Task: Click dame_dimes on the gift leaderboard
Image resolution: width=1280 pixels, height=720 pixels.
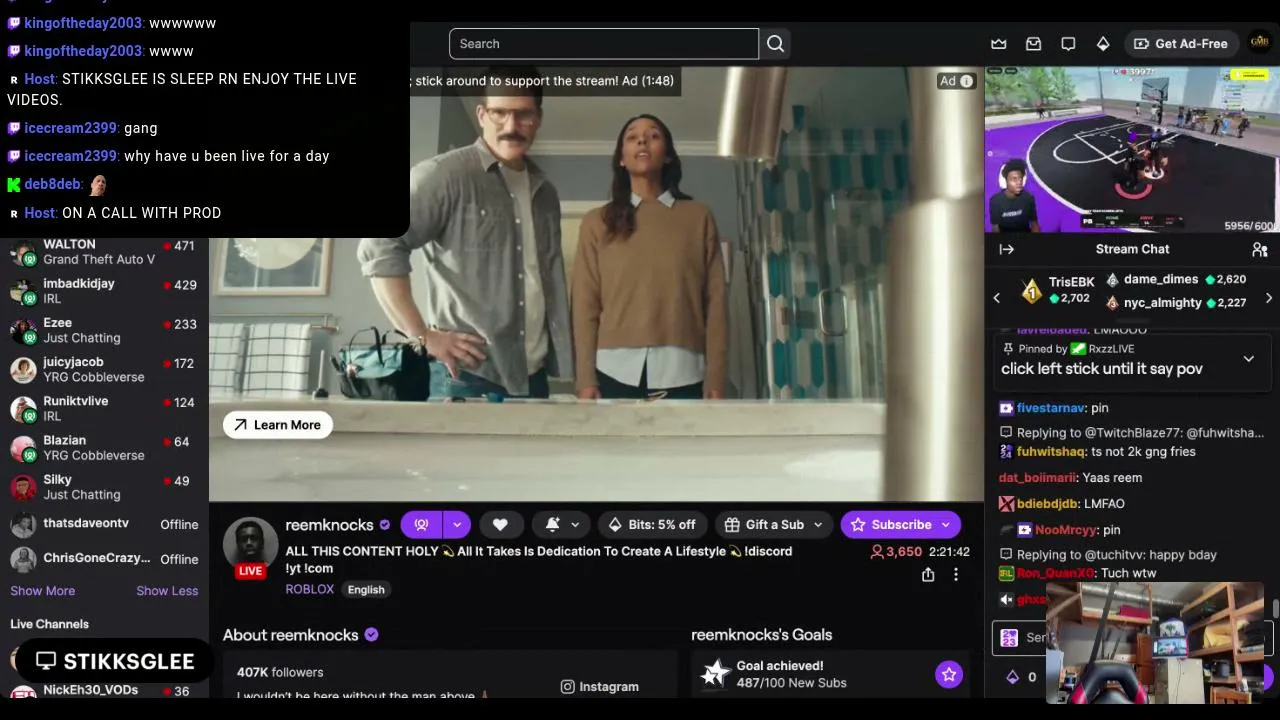Action: click(1161, 280)
